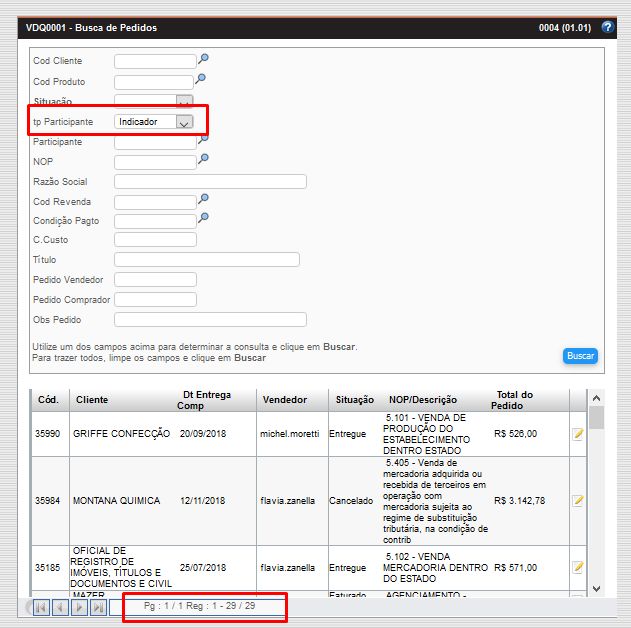The width and height of the screenshot is (631, 628).
Task: Open the Cod Revenda search magnifier
Action: tap(203, 199)
